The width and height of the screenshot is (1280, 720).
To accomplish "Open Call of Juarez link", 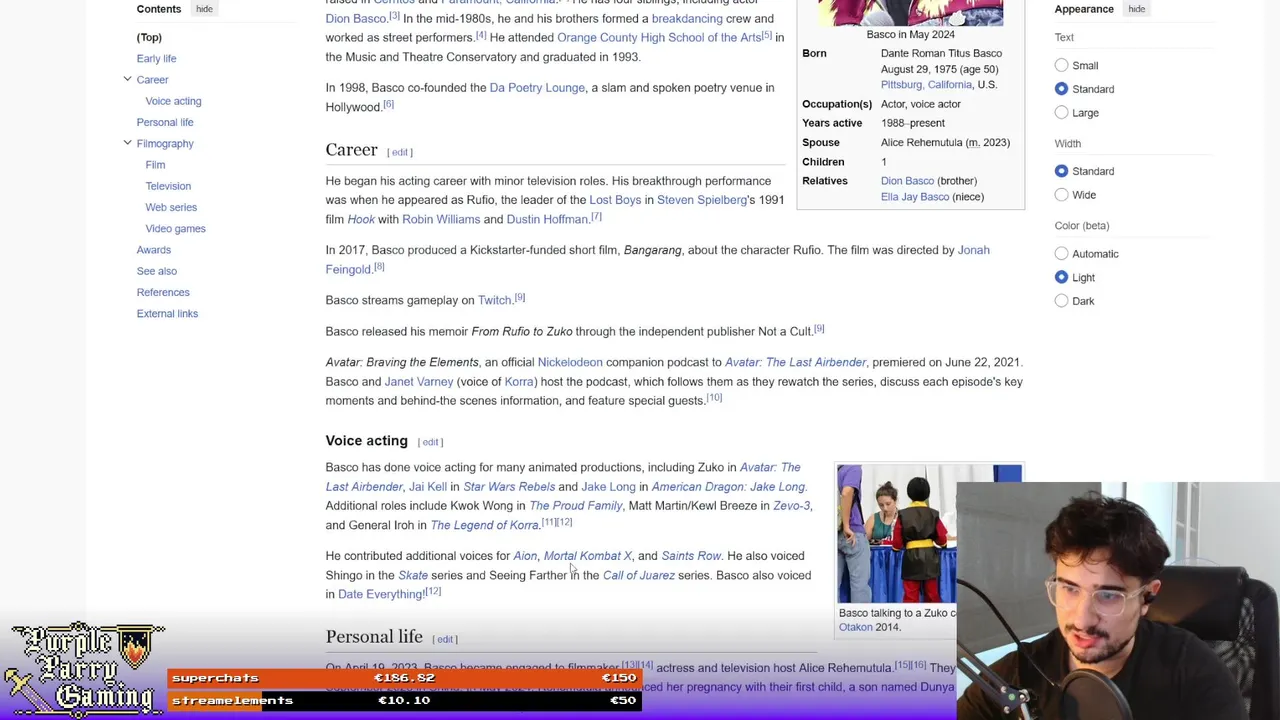I will (639, 576).
